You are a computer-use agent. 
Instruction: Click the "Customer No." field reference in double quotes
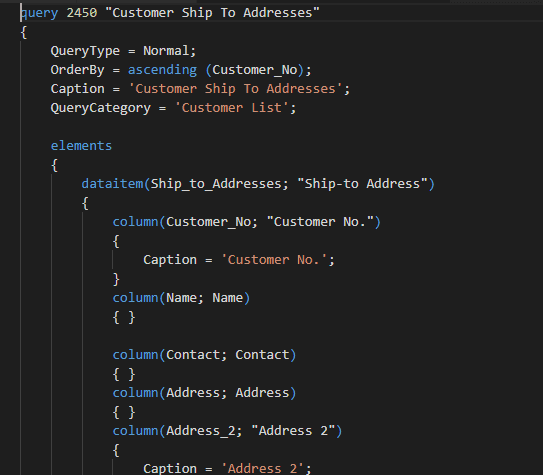pyautogui.click(x=320, y=222)
